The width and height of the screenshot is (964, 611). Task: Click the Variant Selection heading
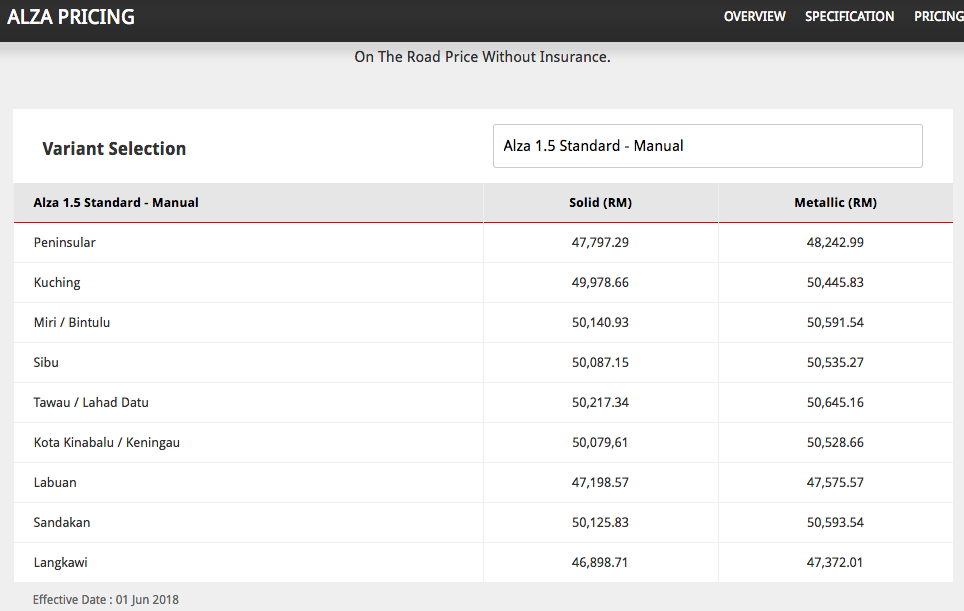114,149
